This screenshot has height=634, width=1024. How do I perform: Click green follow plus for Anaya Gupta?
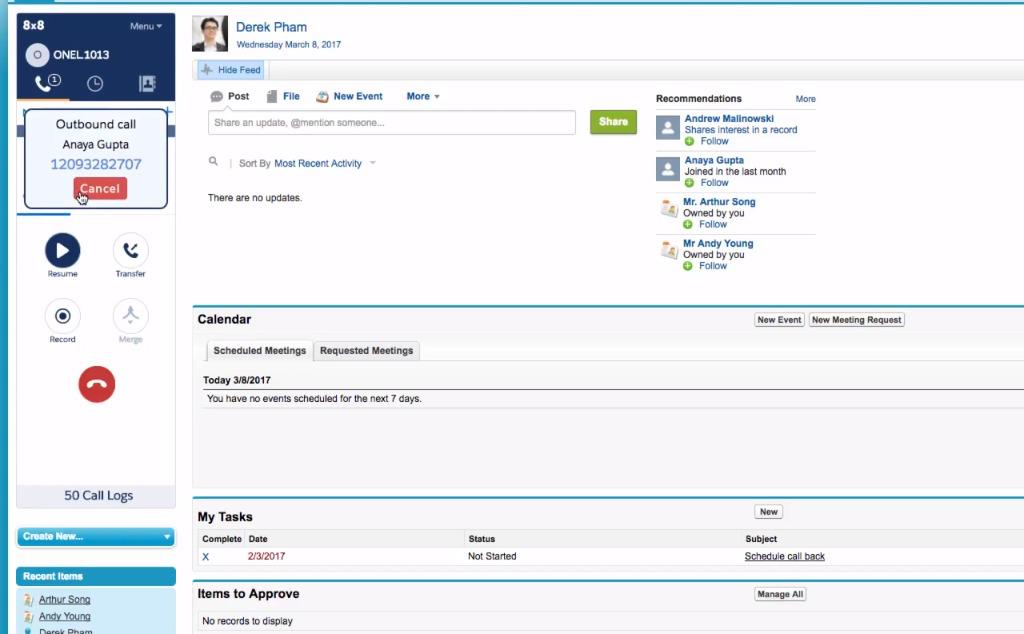[689, 183]
